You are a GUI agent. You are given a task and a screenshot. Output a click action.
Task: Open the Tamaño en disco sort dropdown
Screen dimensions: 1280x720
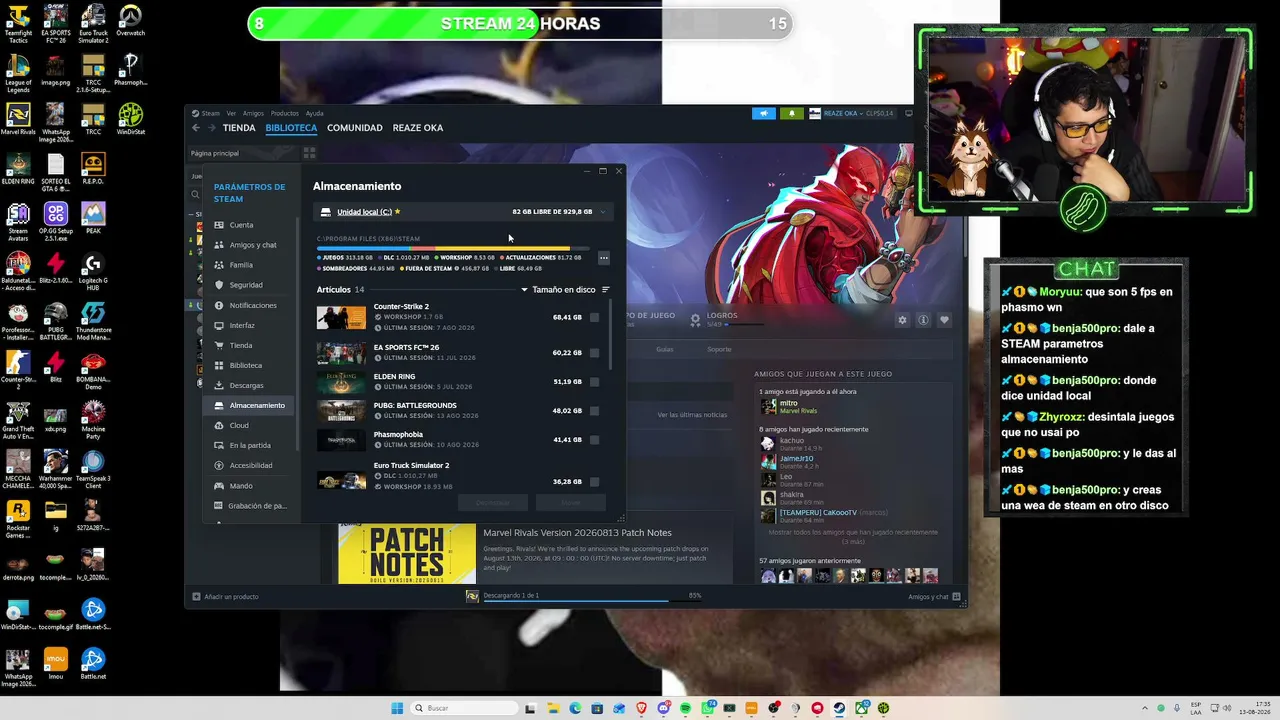[558, 290]
